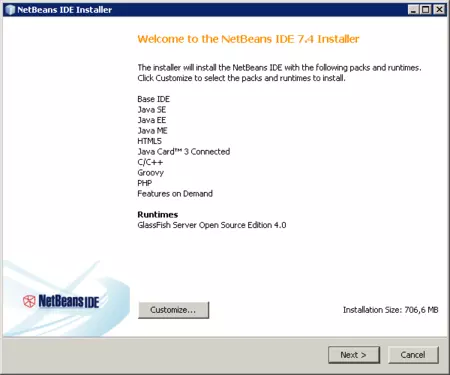Minimize the installer window
This screenshot has height=375, width=450.
tap(413, 10)
